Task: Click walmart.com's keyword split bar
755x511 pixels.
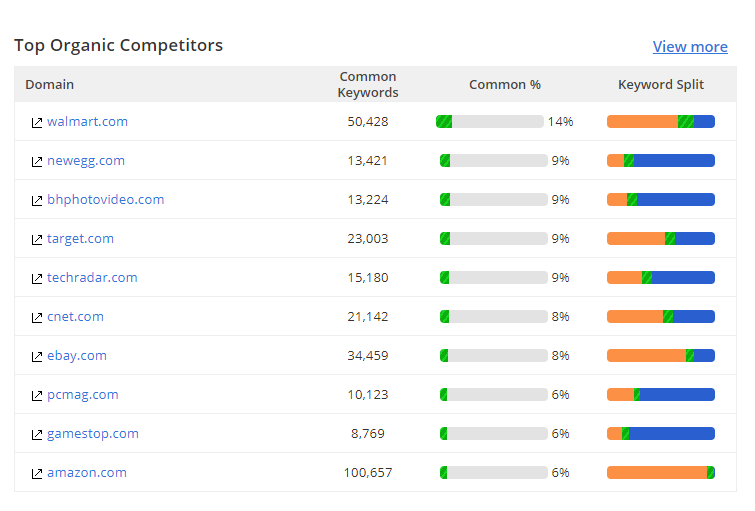Action: tap(661, 121)
